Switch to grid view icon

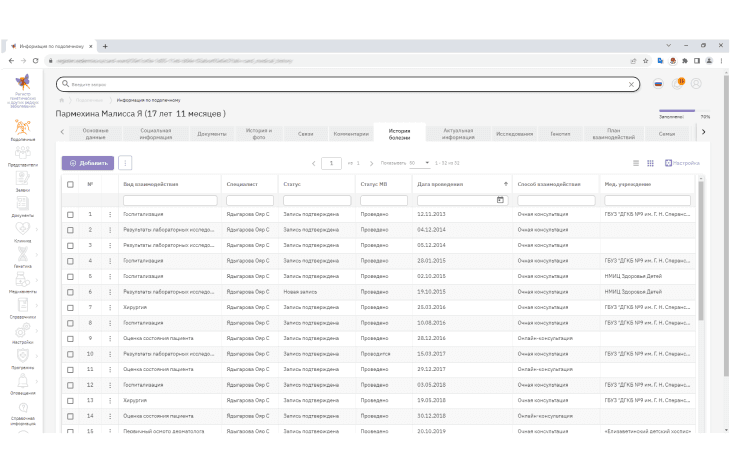point(650,163)
